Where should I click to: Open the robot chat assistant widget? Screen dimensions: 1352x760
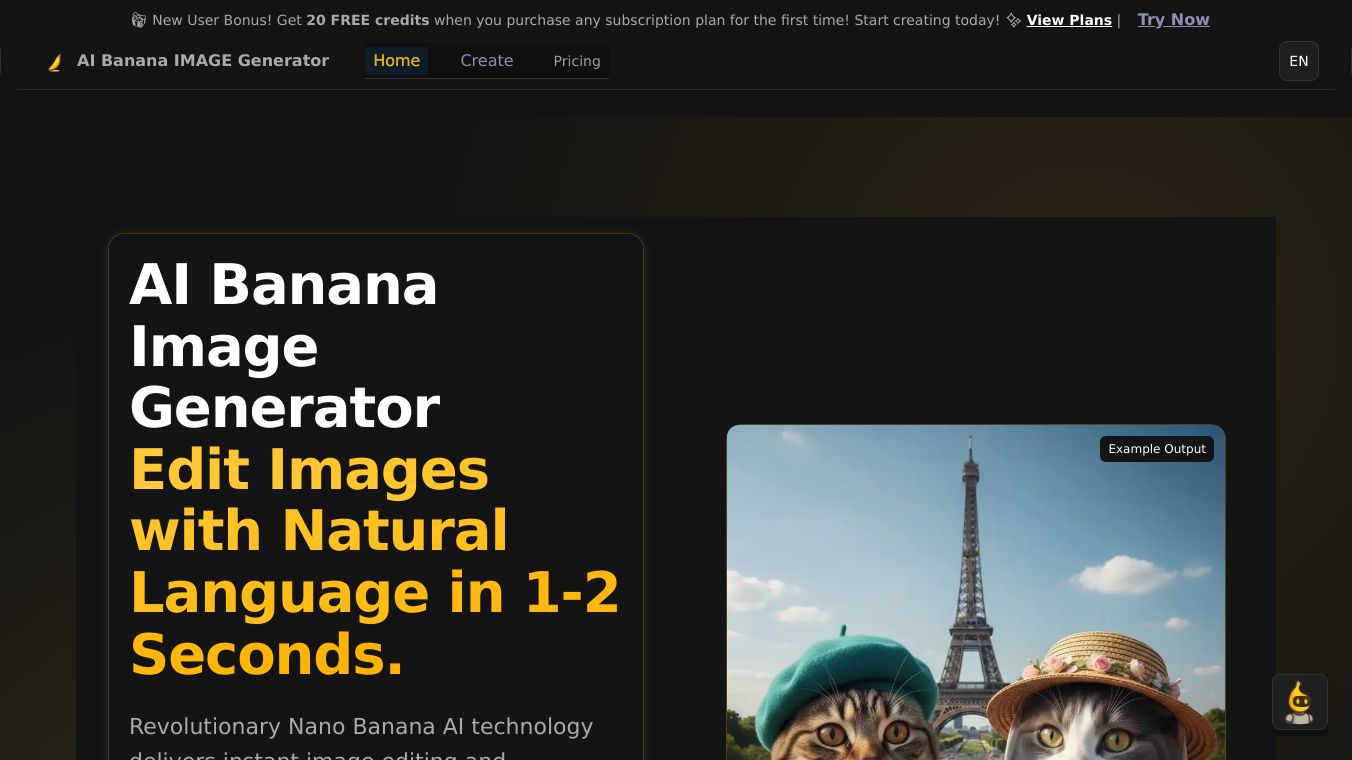pyautogui.click(x=1299, y=702)
